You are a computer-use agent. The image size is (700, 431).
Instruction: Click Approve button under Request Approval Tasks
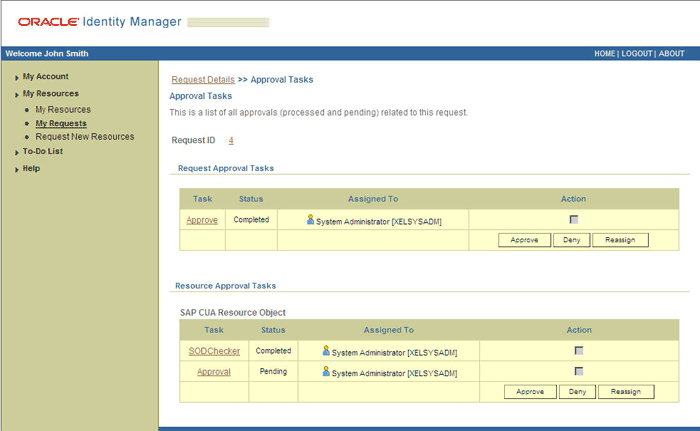tap(525, 240)
